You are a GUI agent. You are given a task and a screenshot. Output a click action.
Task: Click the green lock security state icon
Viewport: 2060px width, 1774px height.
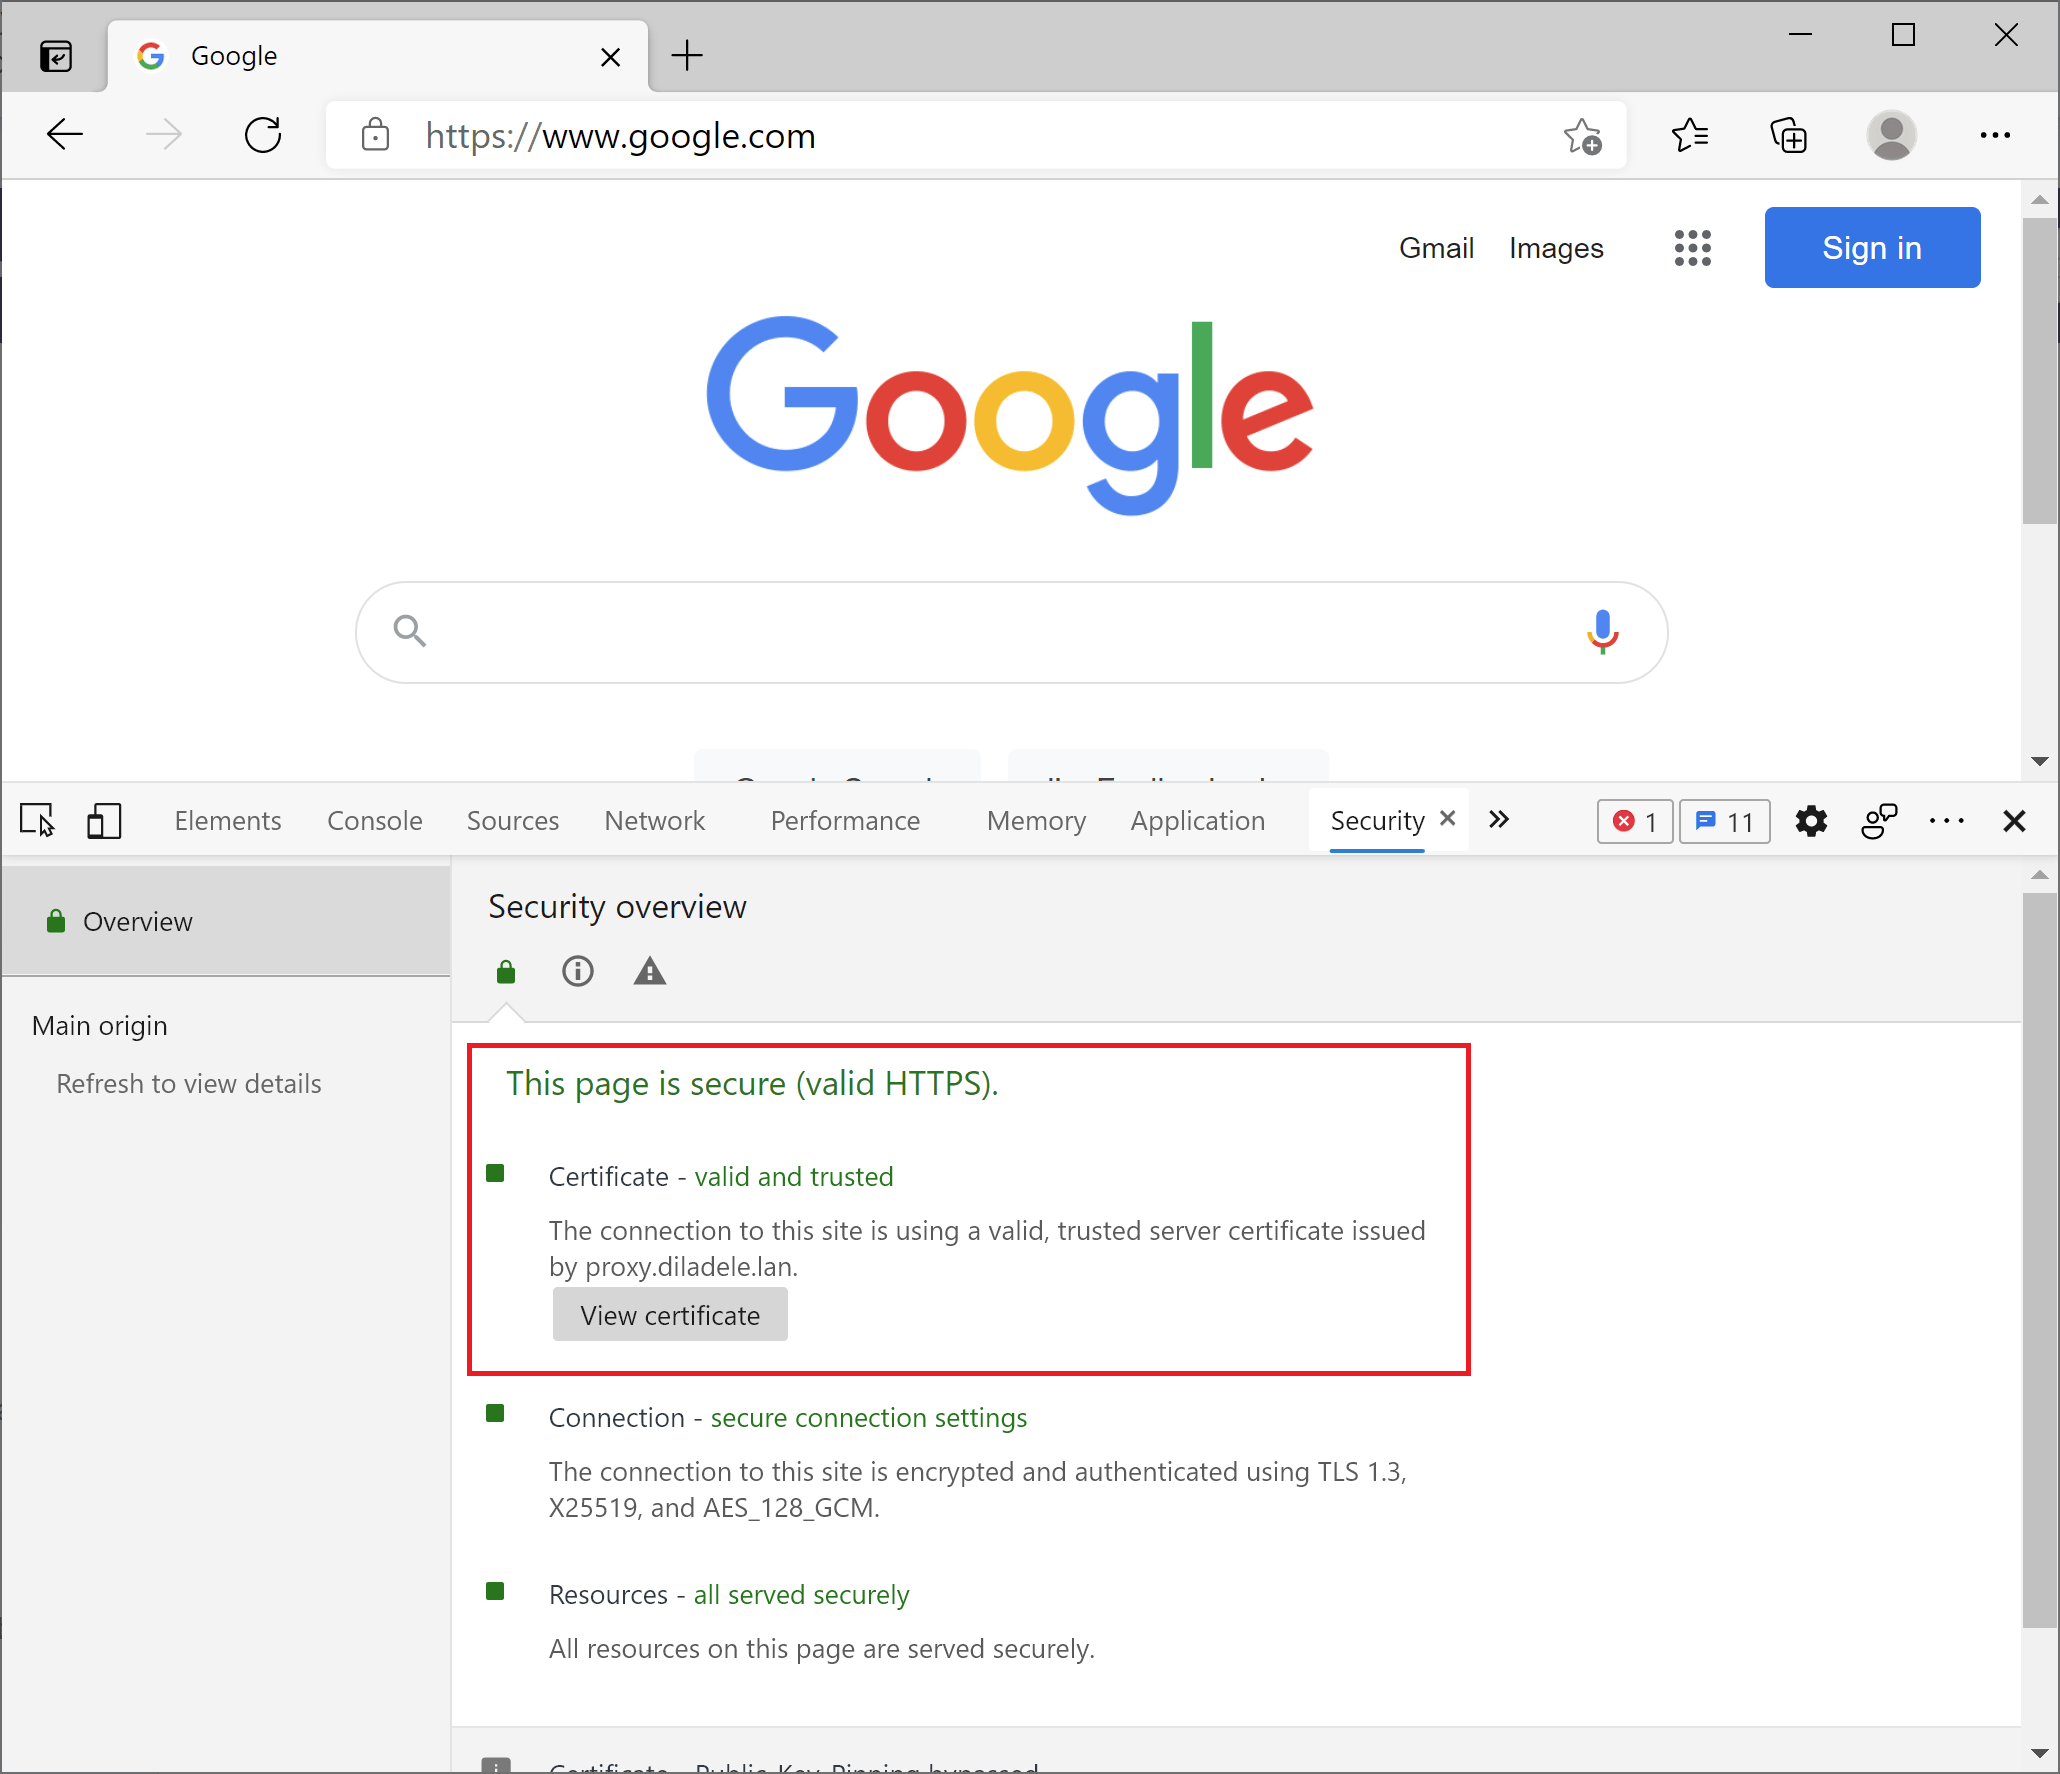505,971
